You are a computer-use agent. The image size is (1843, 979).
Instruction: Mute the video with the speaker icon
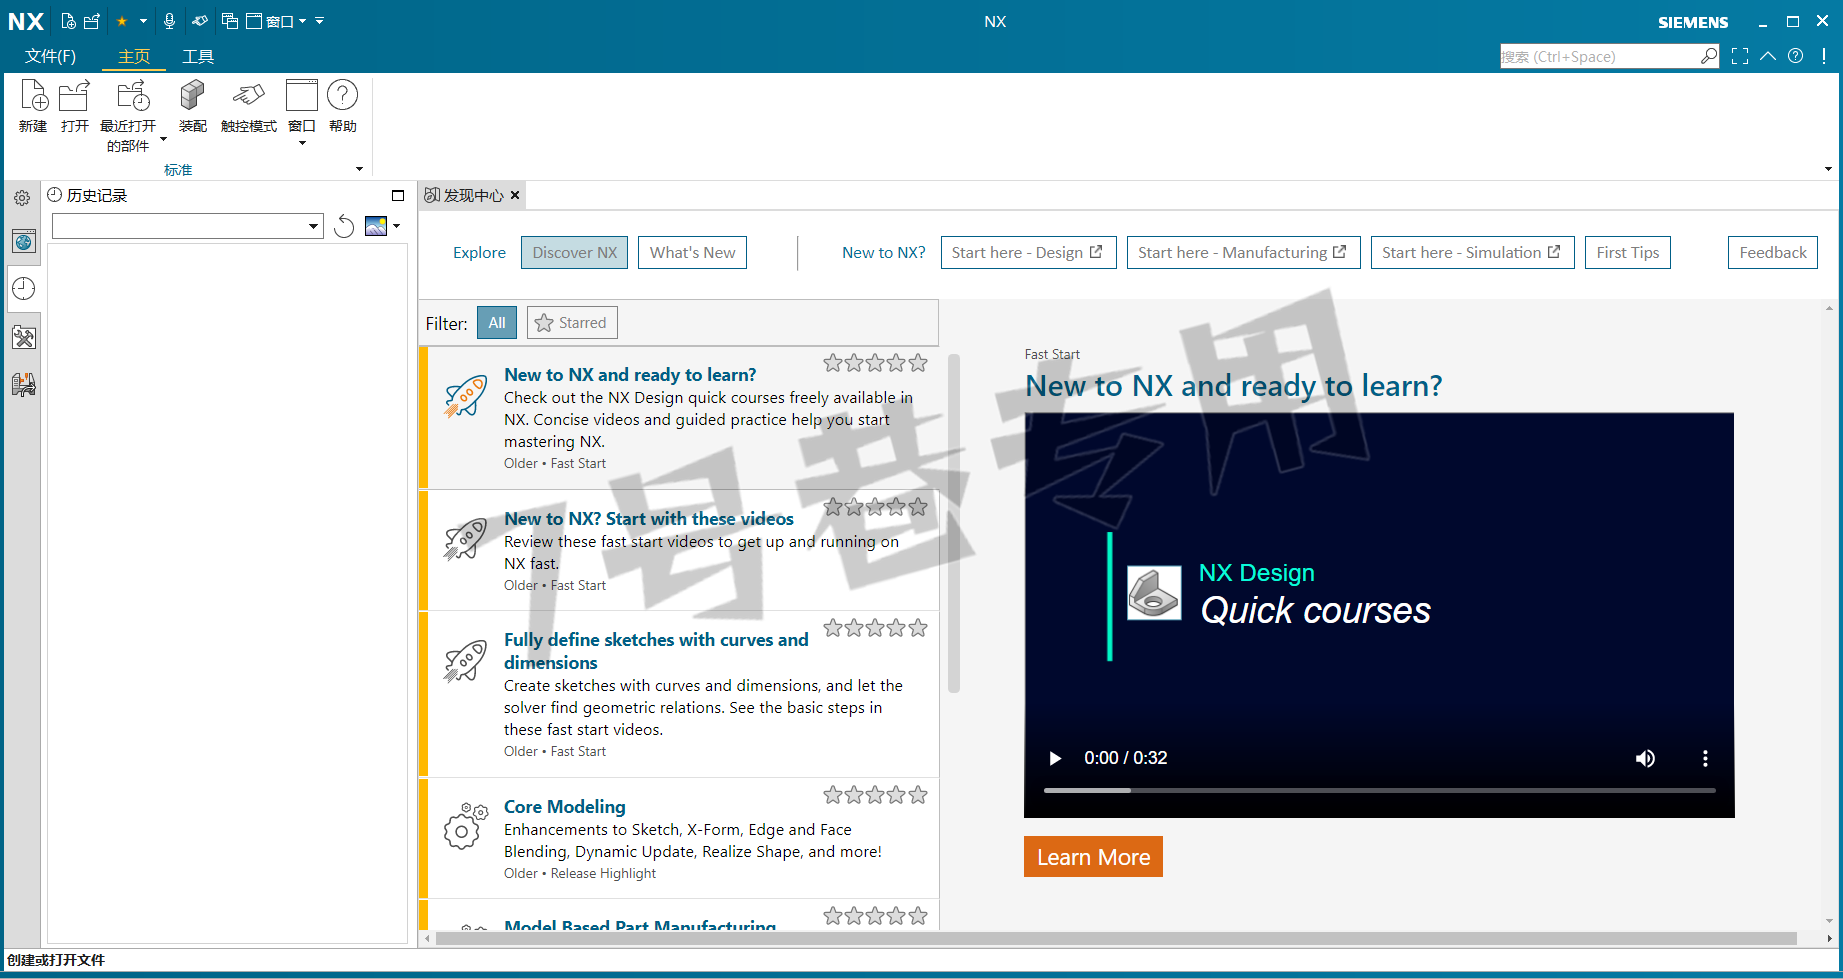(1645, 758)
